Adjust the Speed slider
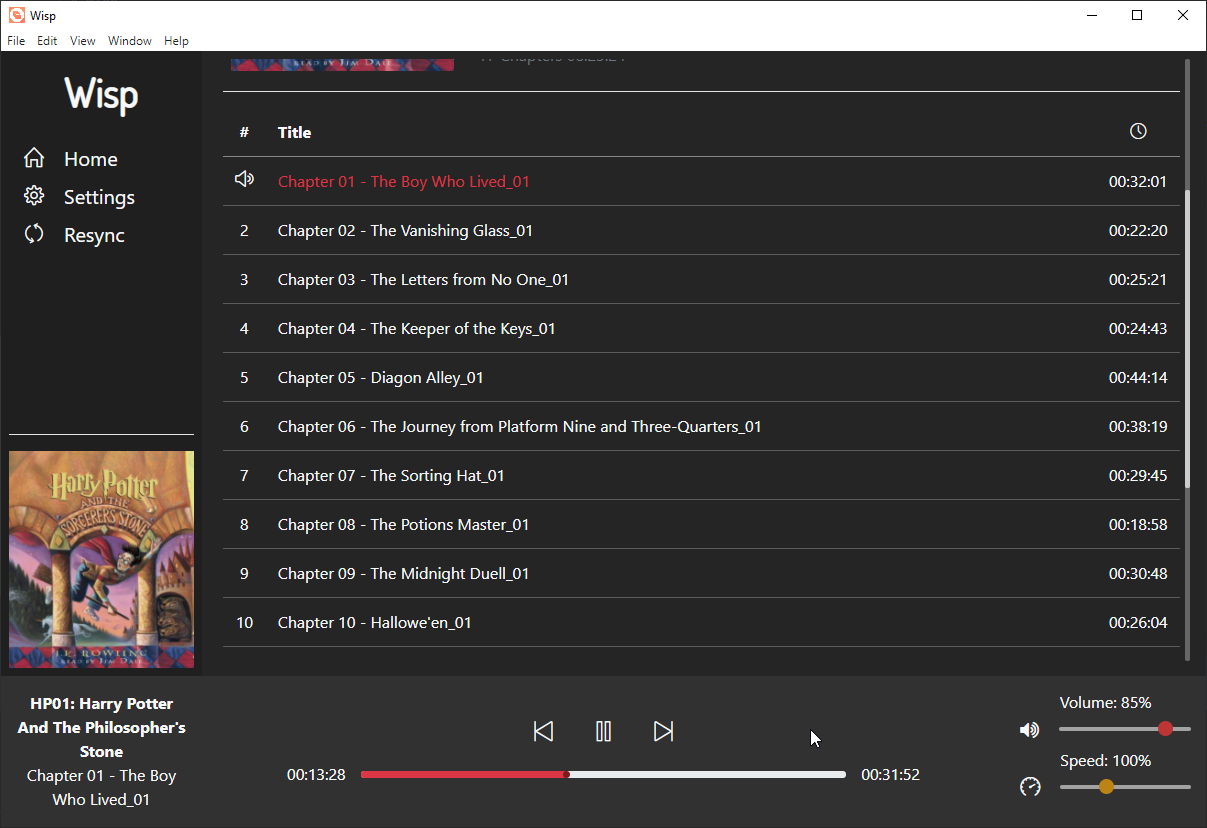This screenshot has width=1207, height=828. click(1125, 787)
